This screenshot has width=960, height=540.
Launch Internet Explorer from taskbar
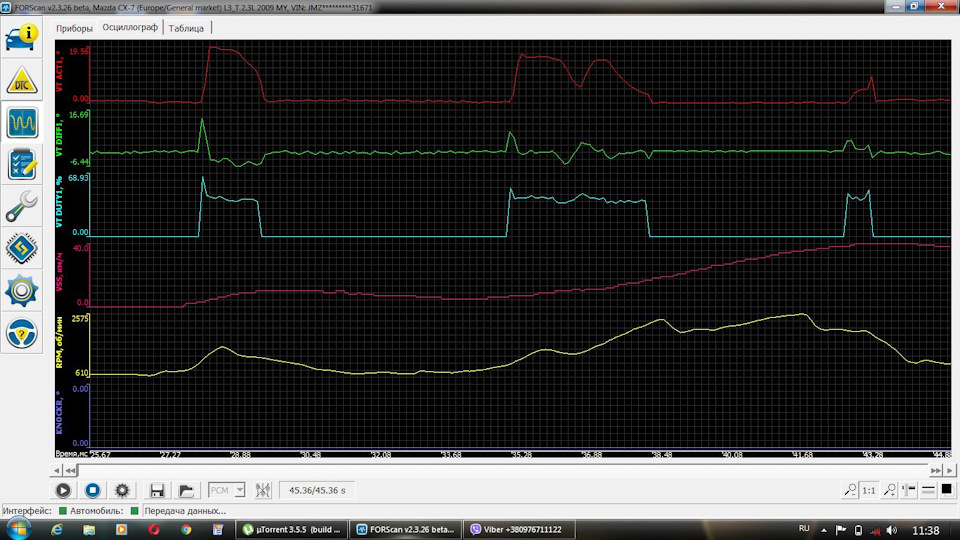tap(57, 530)
